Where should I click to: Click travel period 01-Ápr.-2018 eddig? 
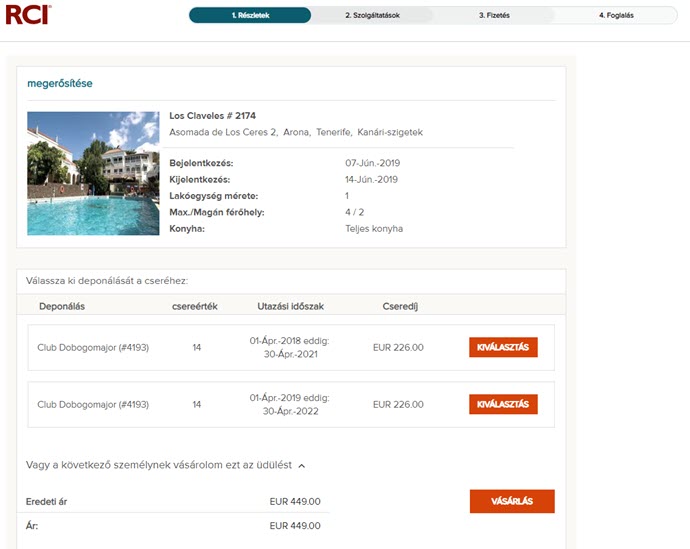click(x=289, y=341)
